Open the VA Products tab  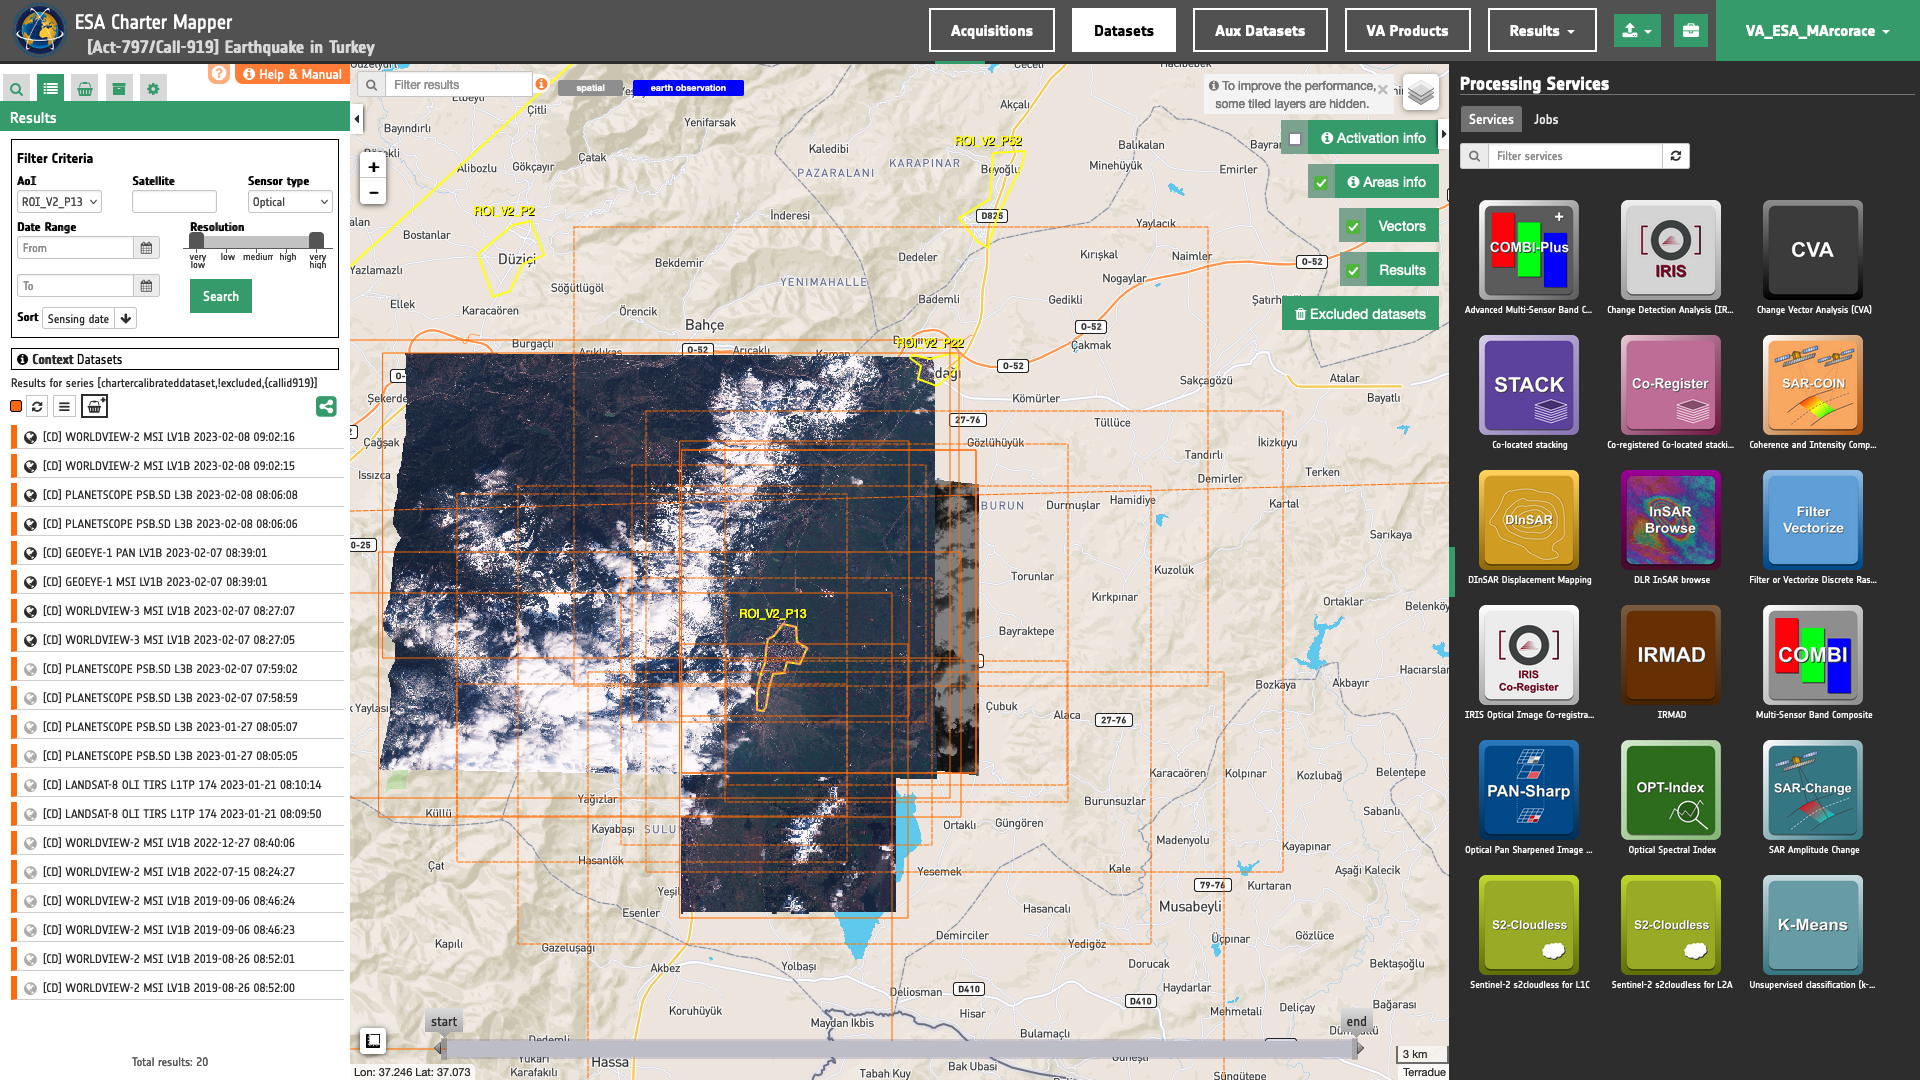1407,31
